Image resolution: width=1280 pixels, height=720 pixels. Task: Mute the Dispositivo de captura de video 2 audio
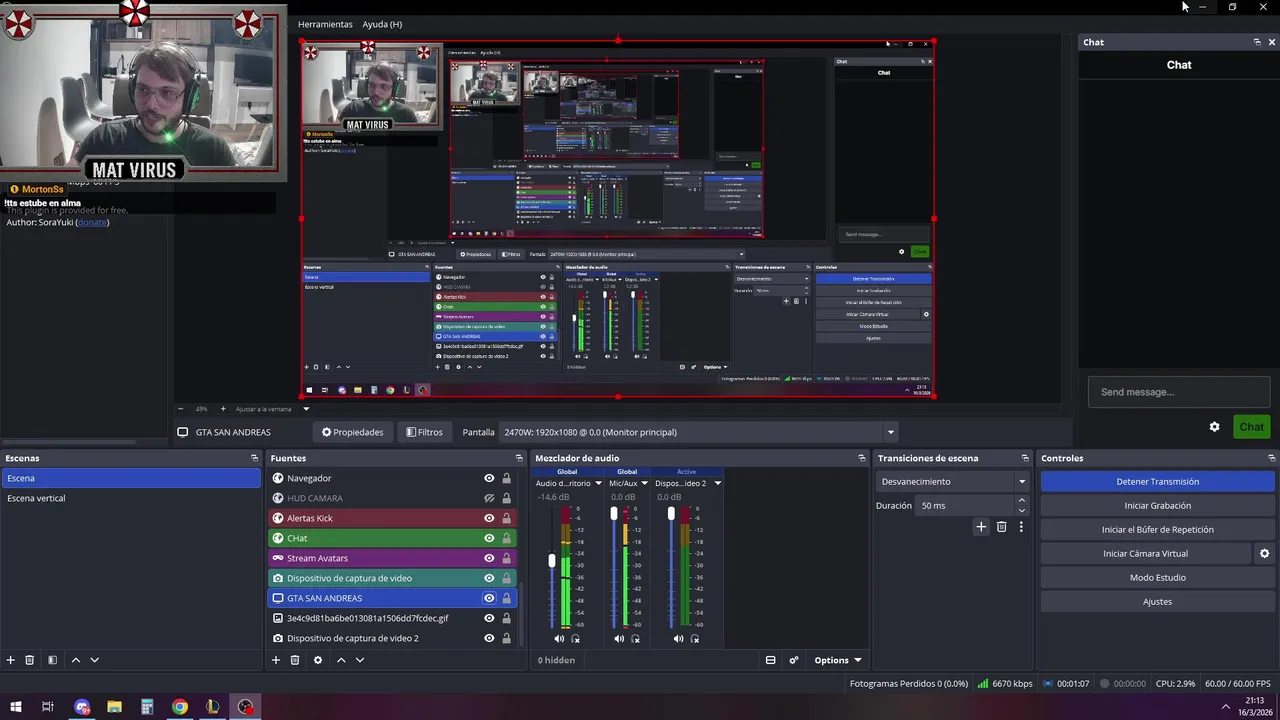pos(679,639)
